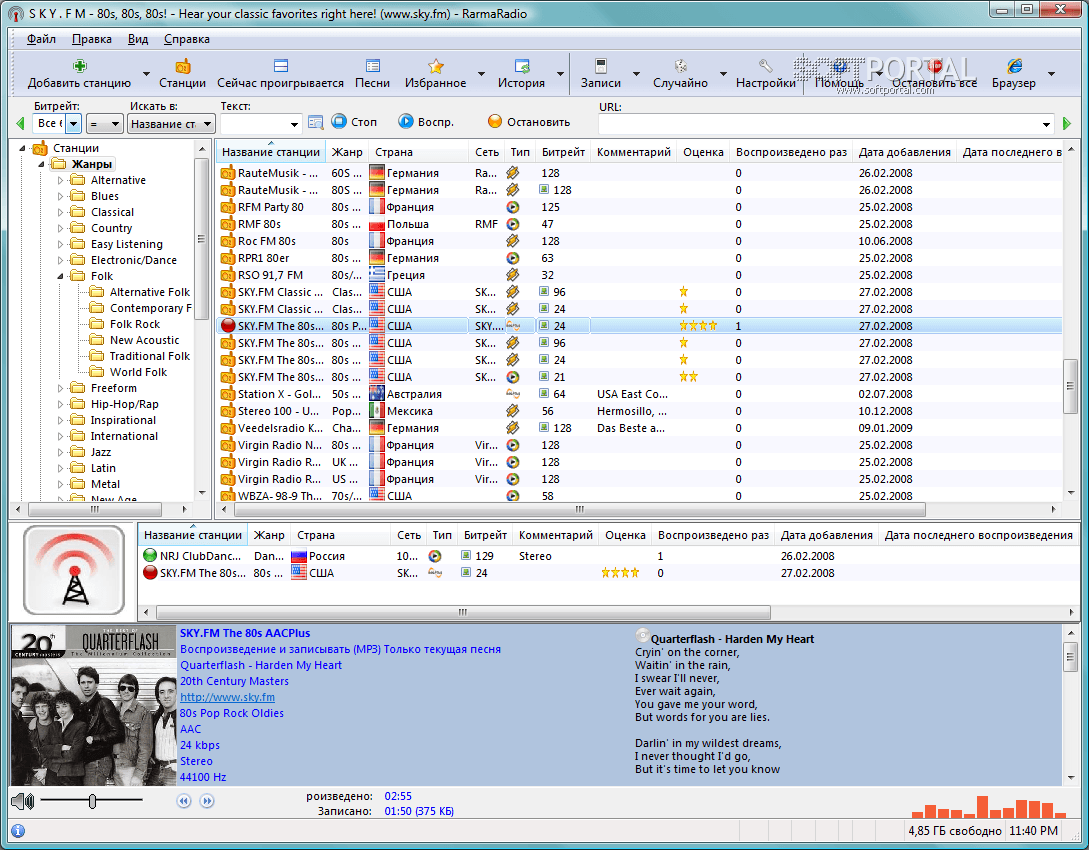Expand the Jazz genre folder
This screenshot has width=1089, height=850.
tap(61, 452)
